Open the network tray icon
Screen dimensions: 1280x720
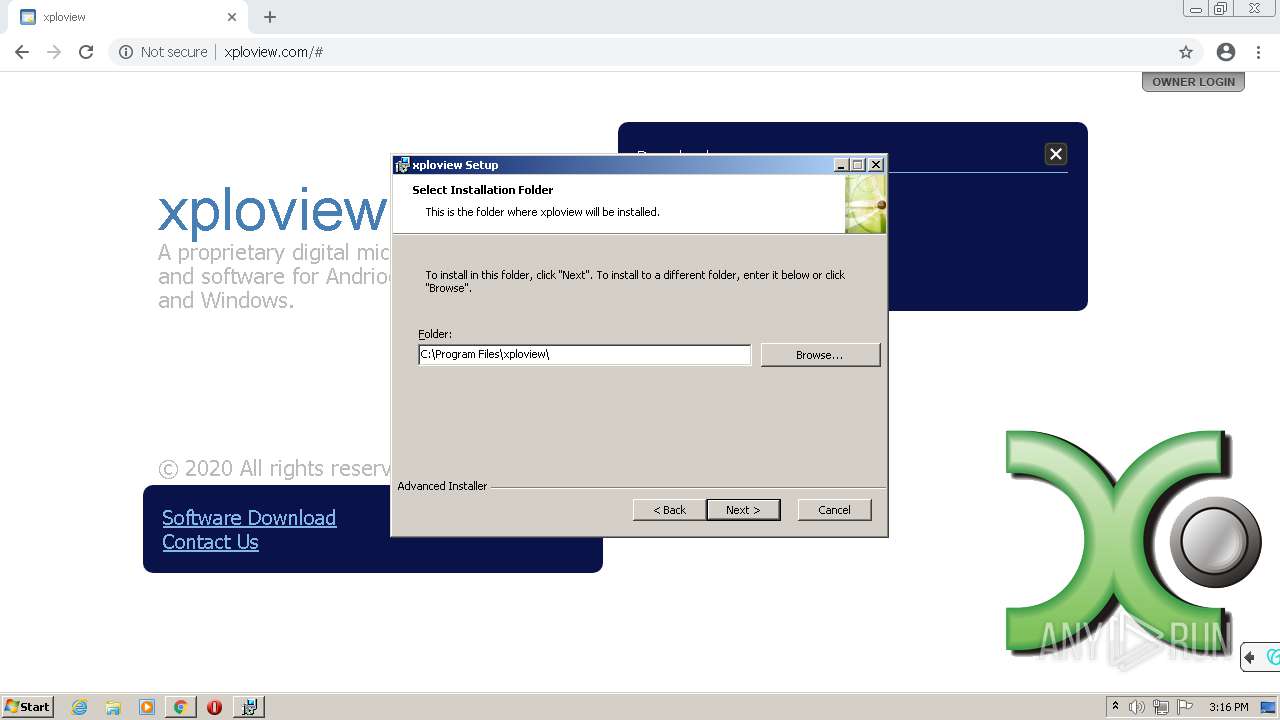pos(1161,707)
